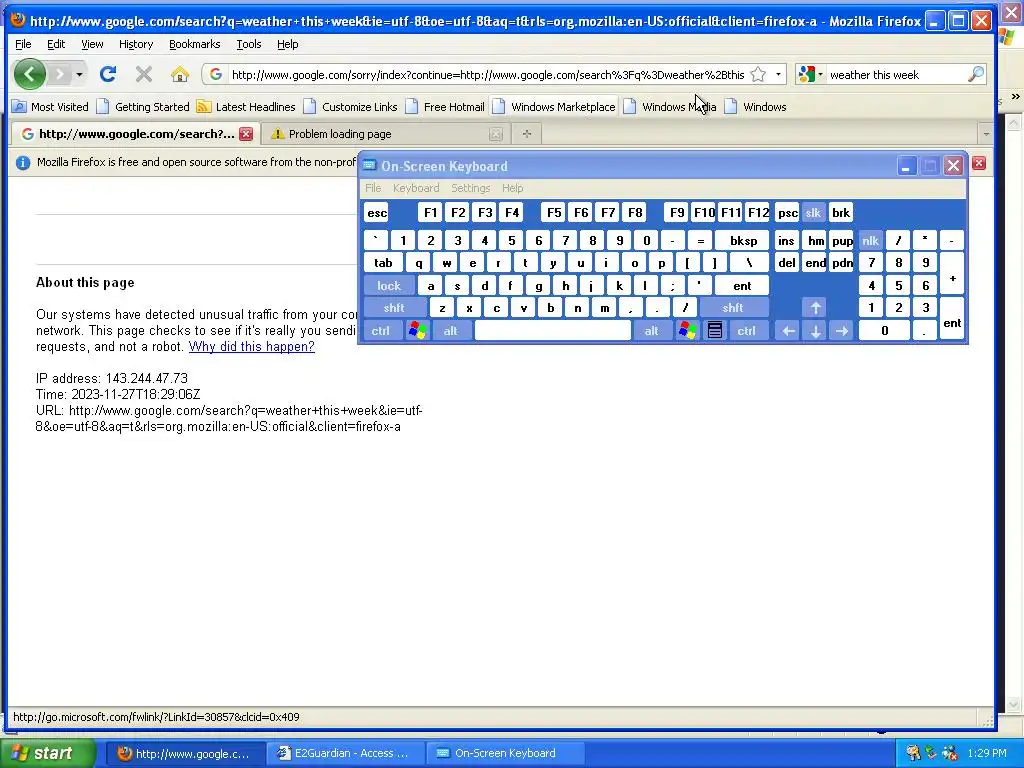The width and height of the screenshot is (1024, 768).
Task: Click the up arrow key on keyboard
Action: (x=815, y=308)
